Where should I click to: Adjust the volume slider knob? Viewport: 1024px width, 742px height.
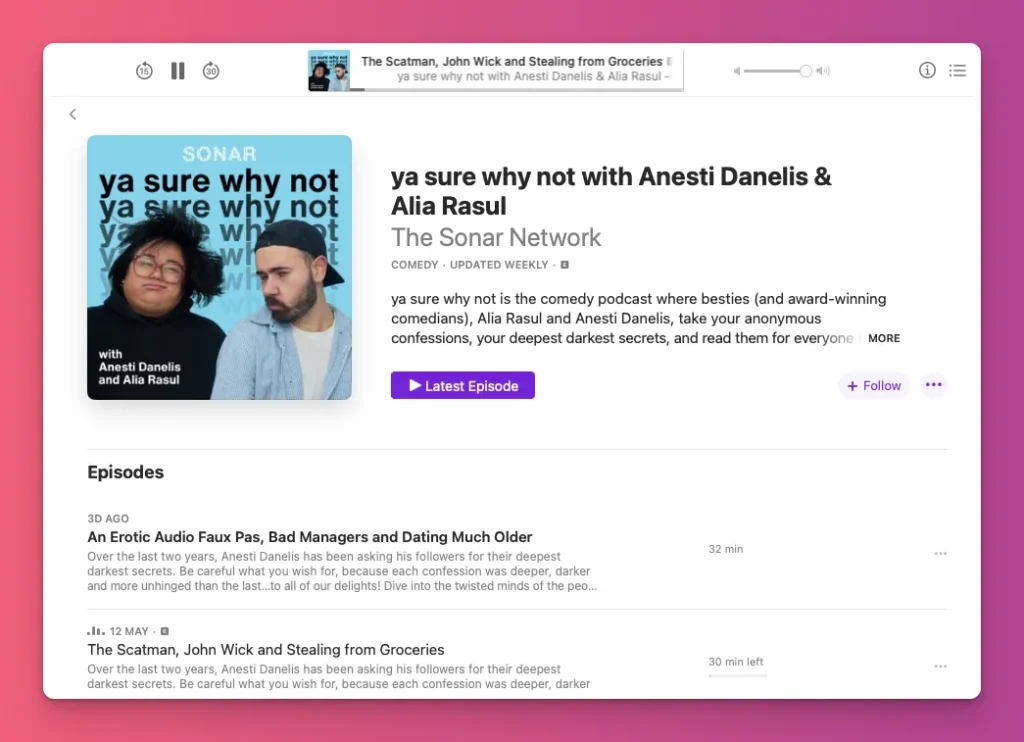point(805,71)
